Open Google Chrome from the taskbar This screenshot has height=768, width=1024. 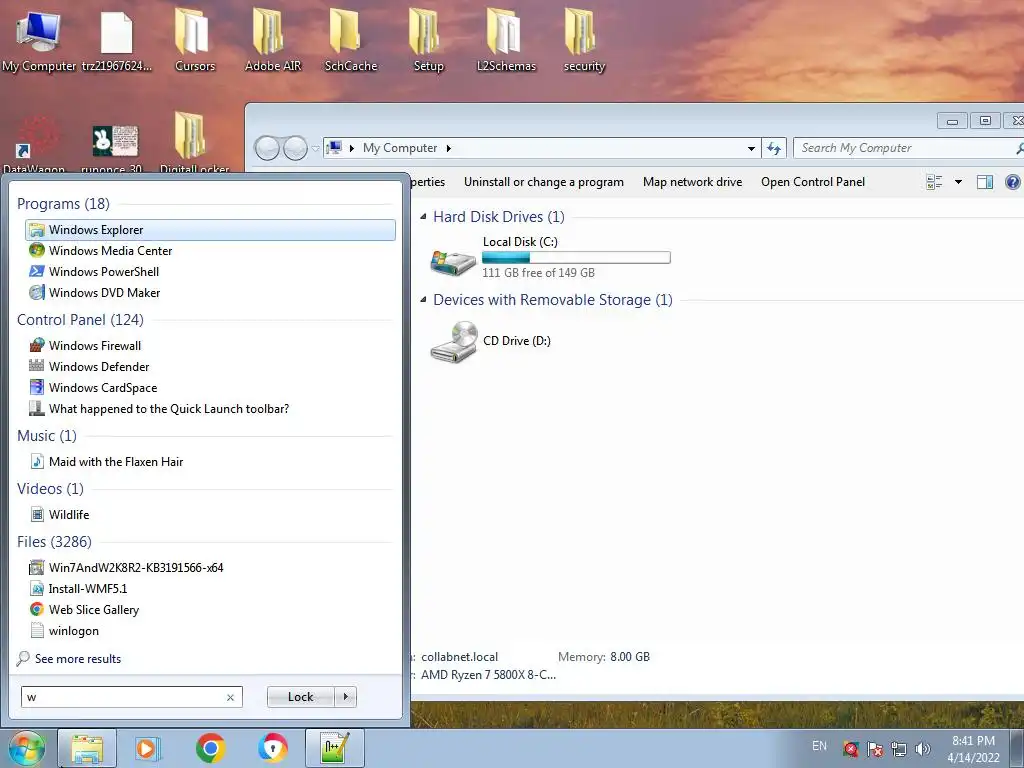210,748
